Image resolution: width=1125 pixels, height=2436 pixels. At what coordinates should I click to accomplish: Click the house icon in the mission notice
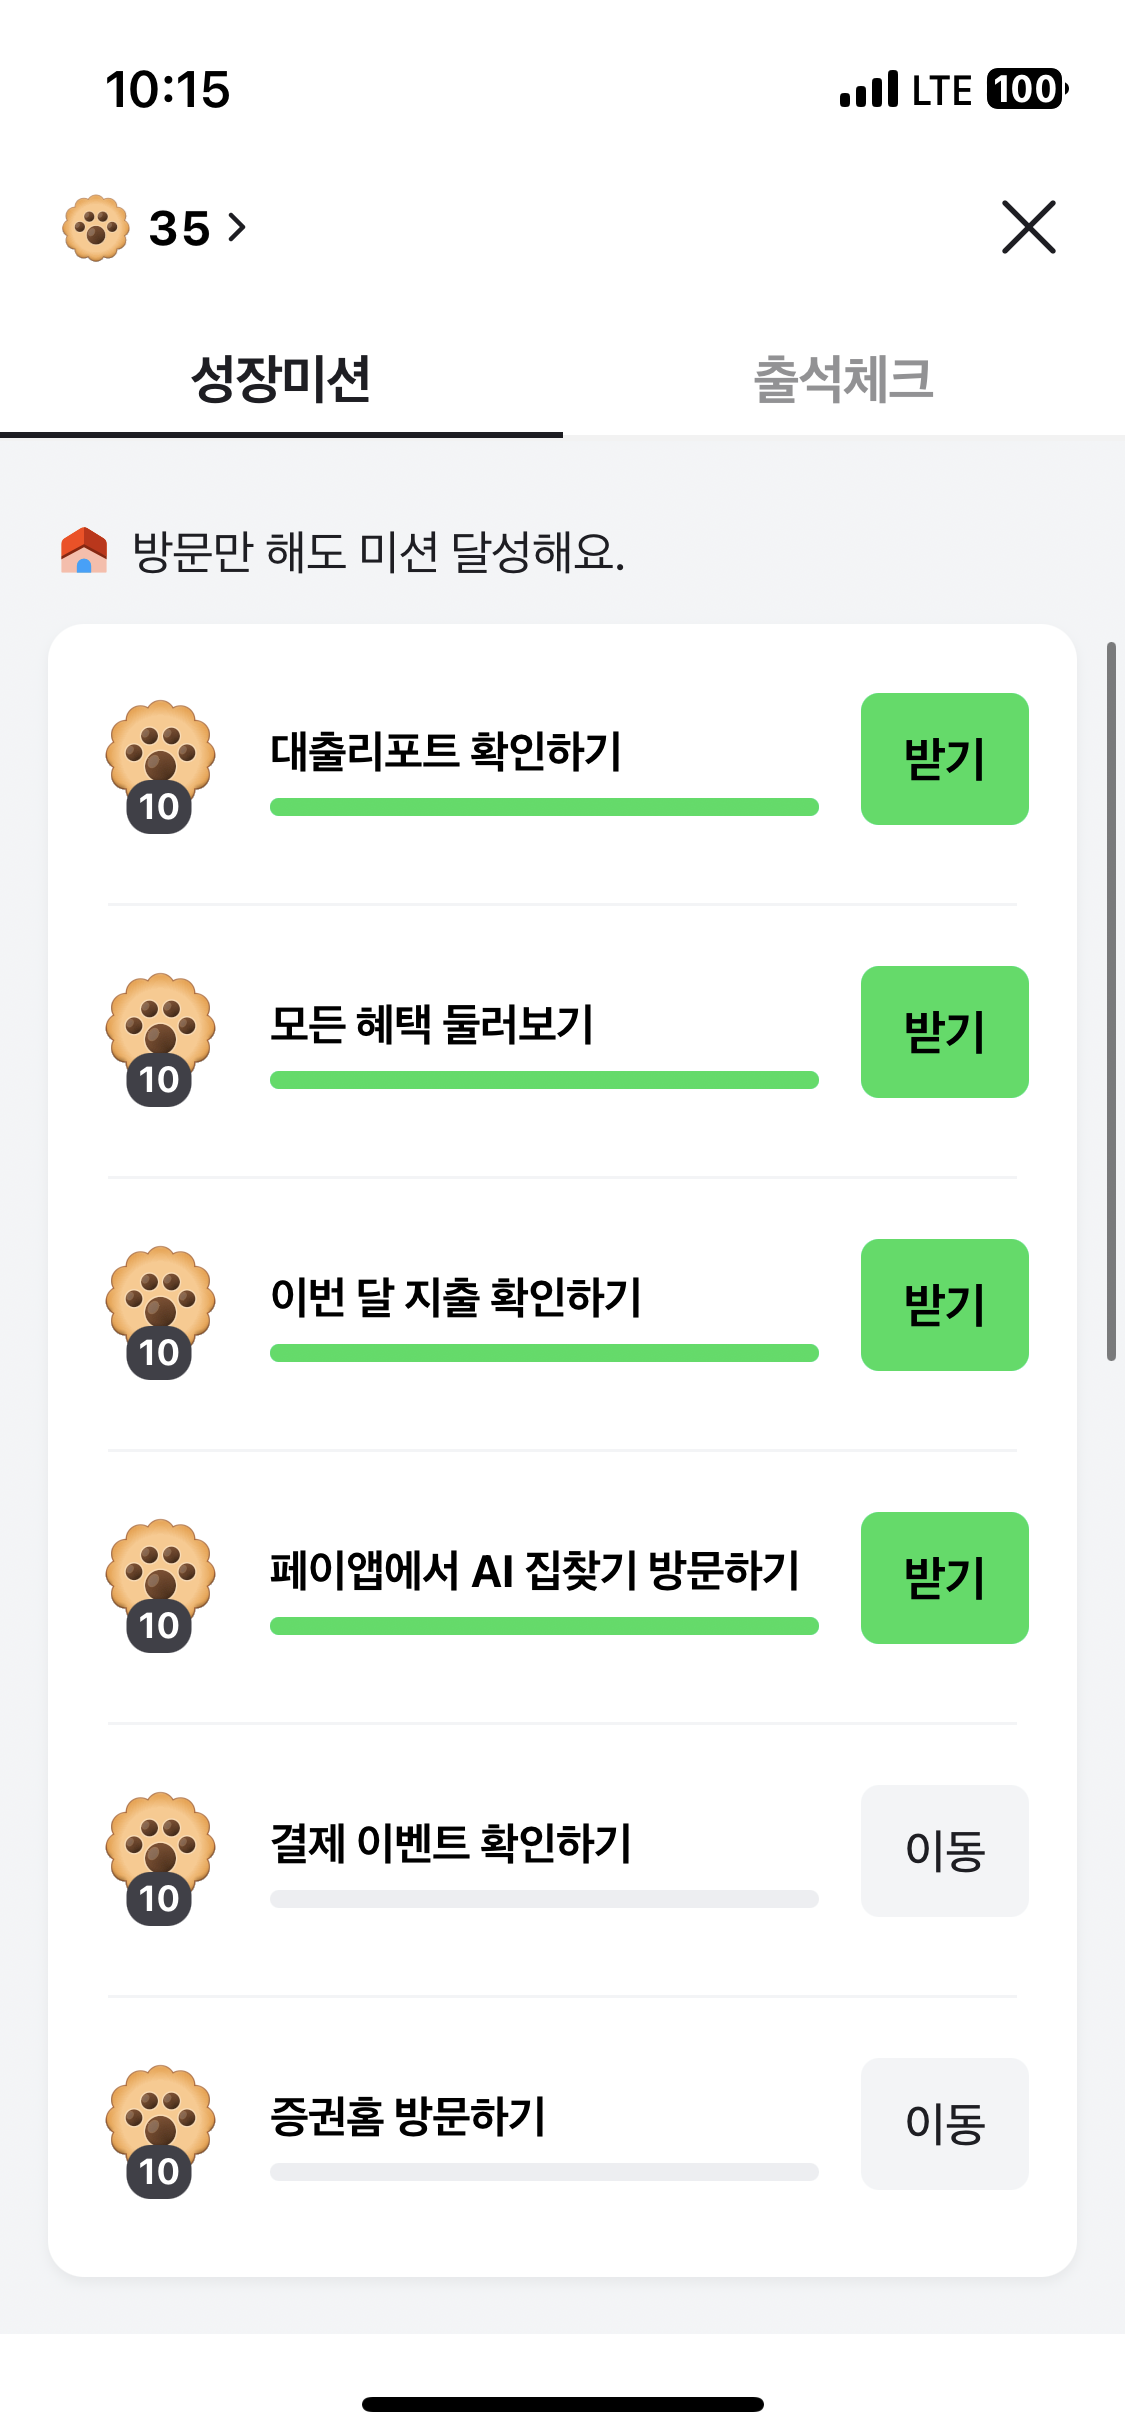[x=84, y=551]
